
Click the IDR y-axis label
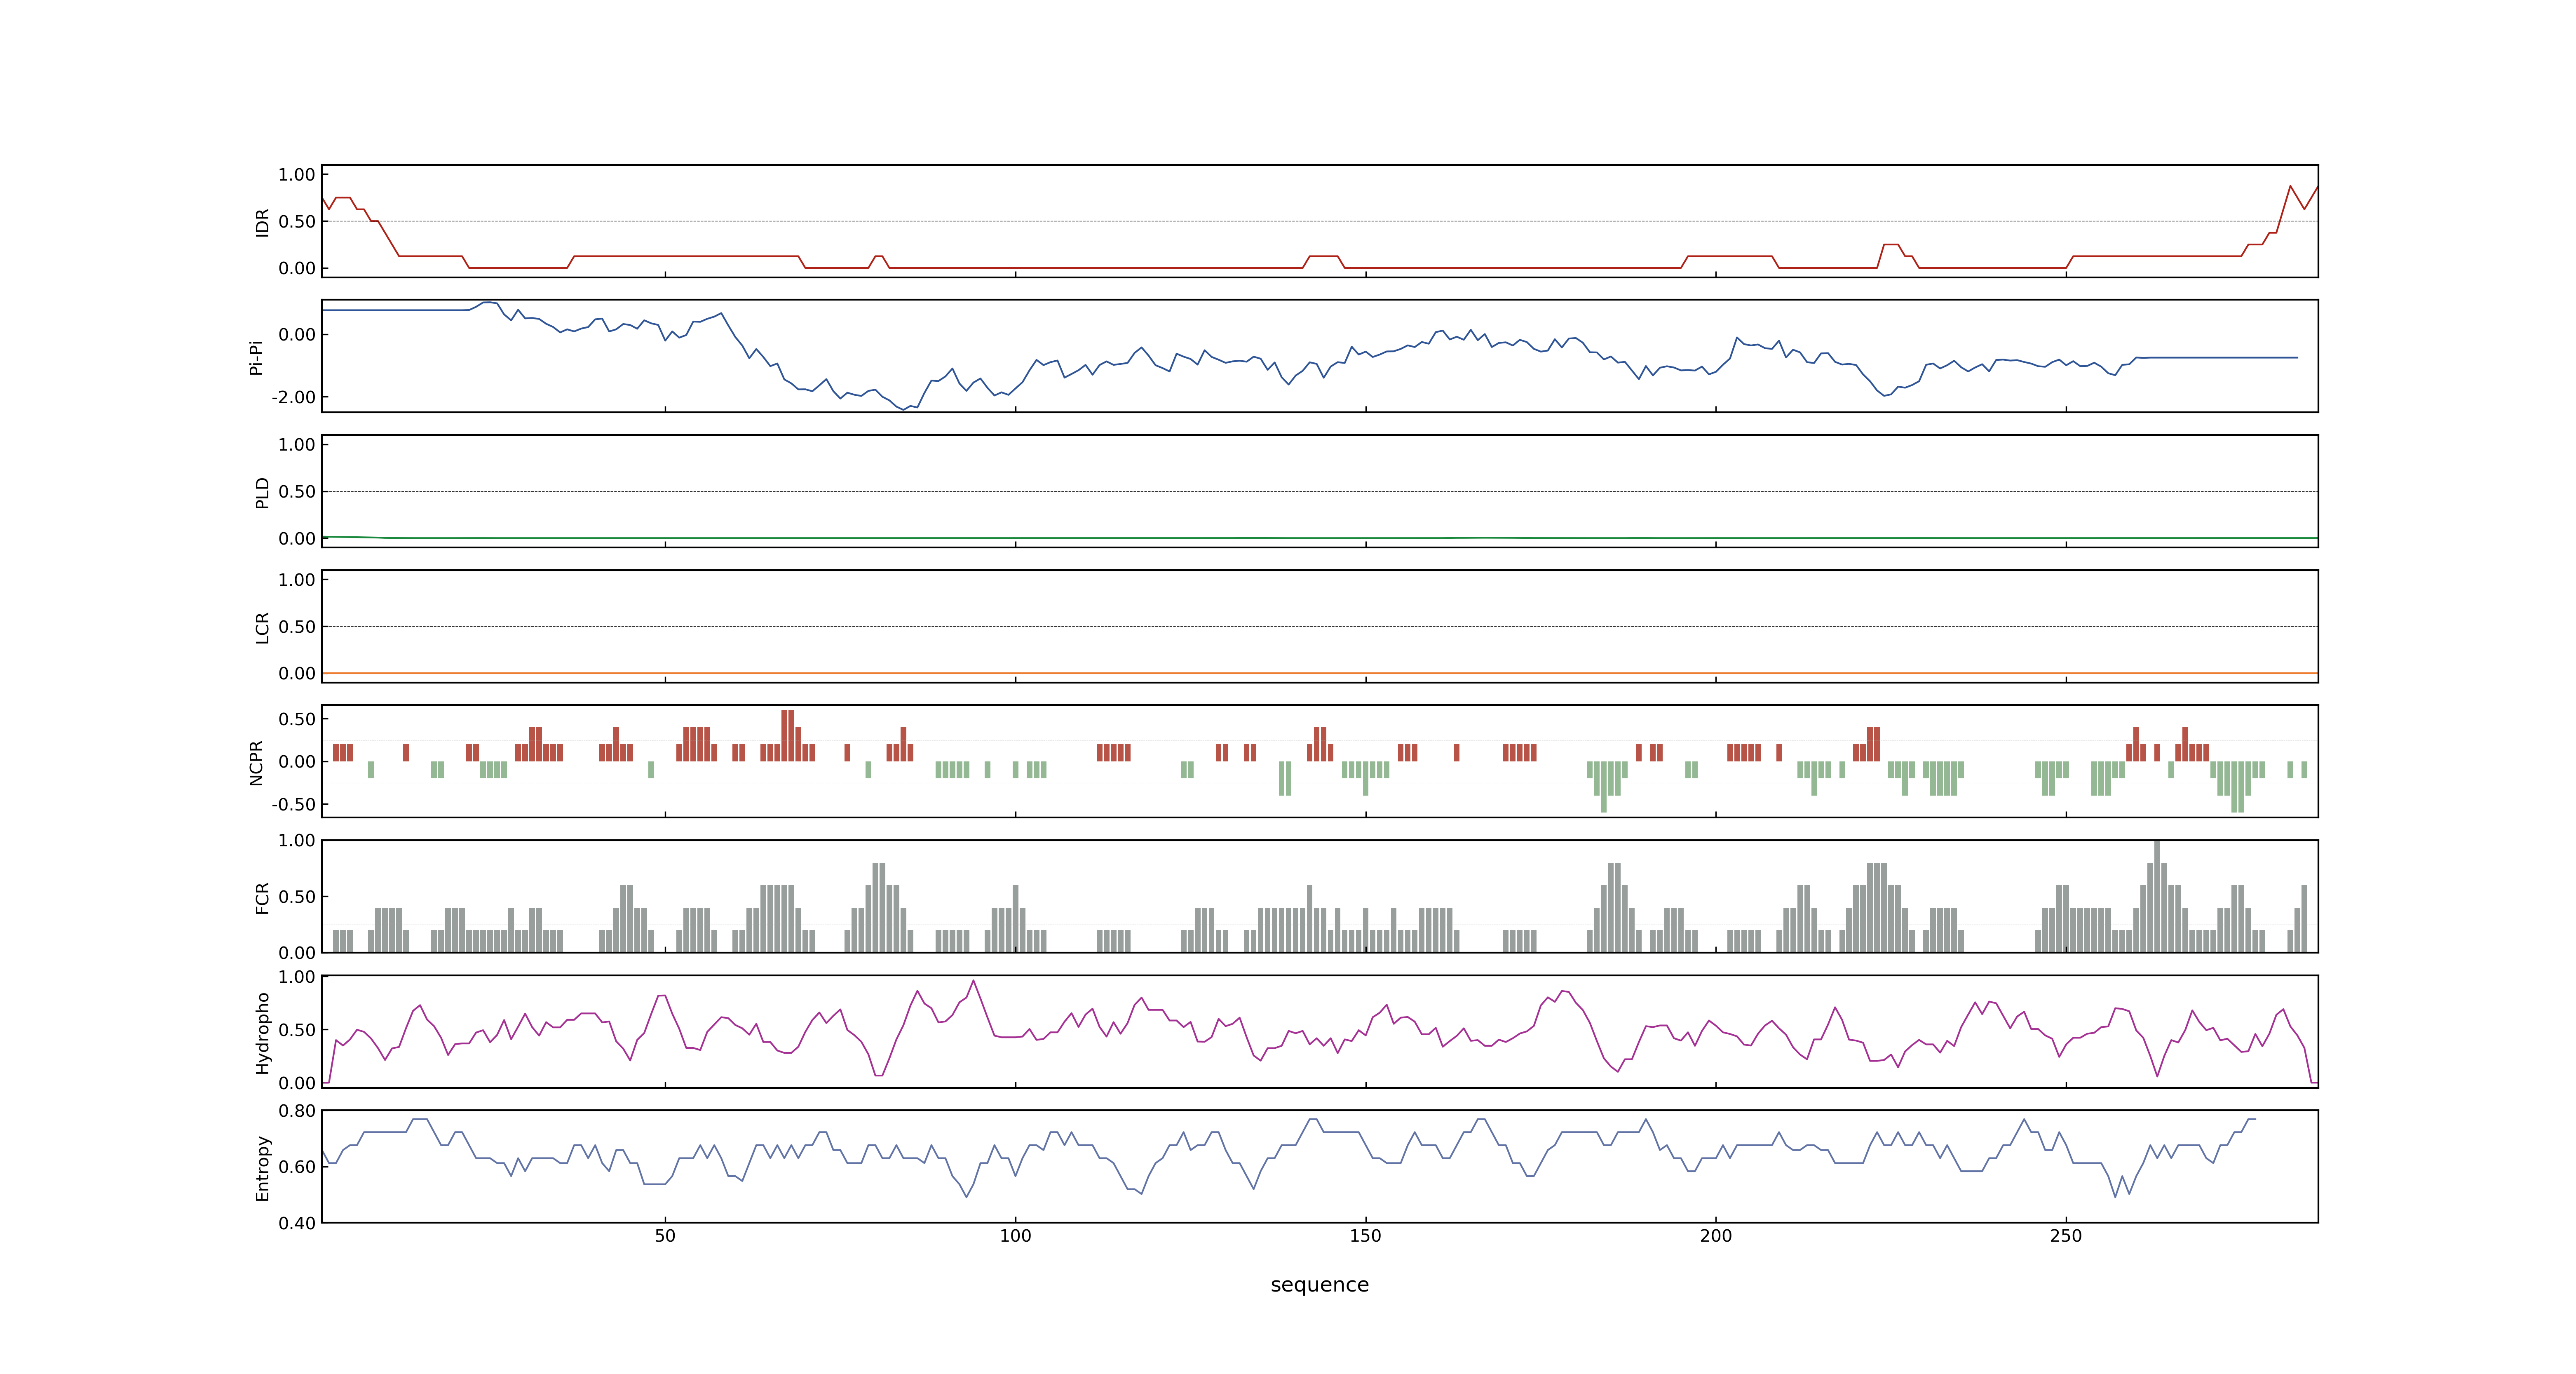click(x=262, y=222)
